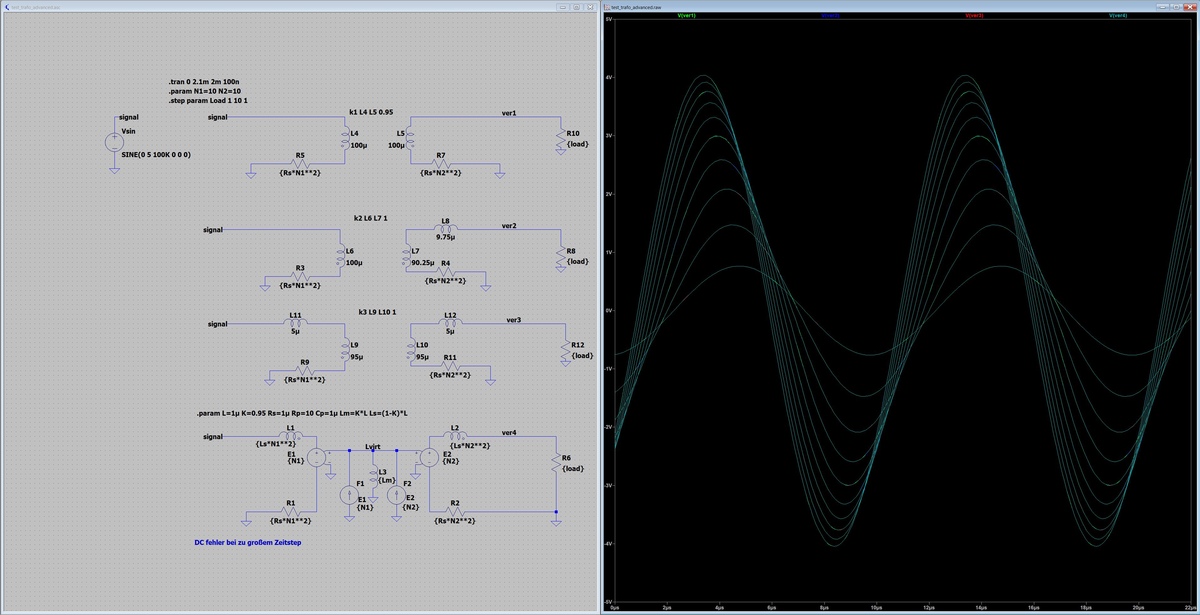Select the 9.75µ inductor L8
The height and width of the screenshot is (615, 1200).
click(444, 229)
